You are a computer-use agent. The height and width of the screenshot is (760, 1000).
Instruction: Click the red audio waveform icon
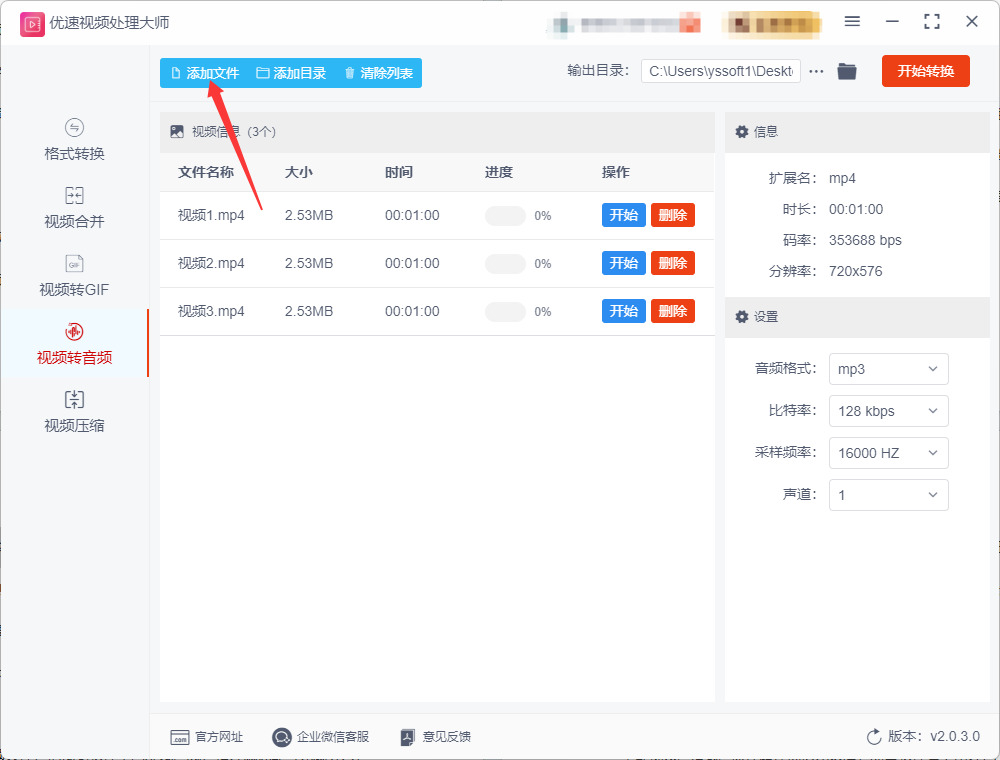tap(75, 332)
